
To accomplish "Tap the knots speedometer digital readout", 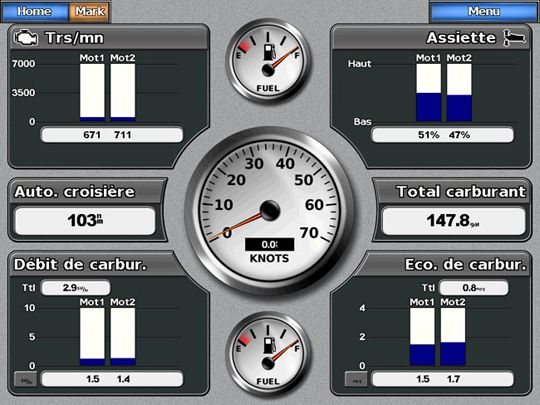I will (269, 245).
